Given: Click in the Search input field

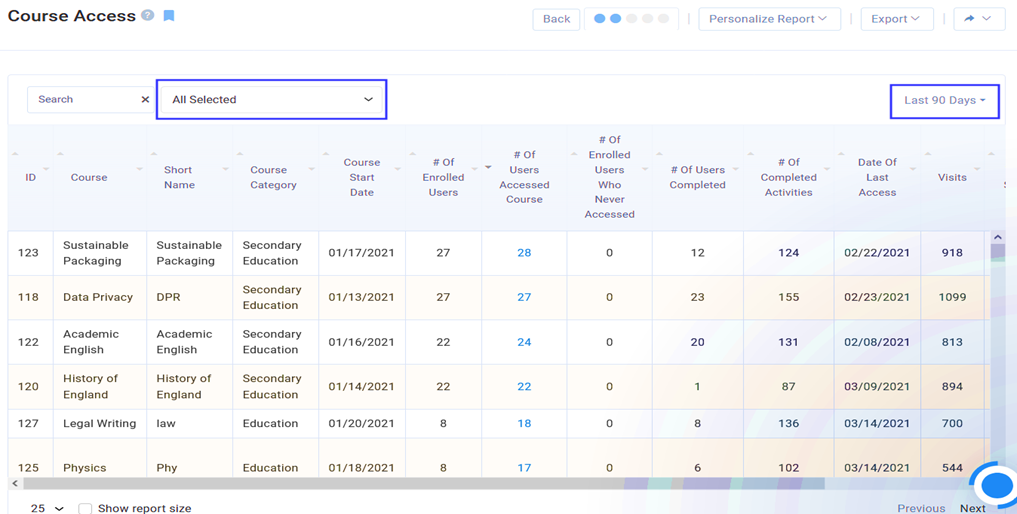Looking at the screenshot, I should pos(84,99).
